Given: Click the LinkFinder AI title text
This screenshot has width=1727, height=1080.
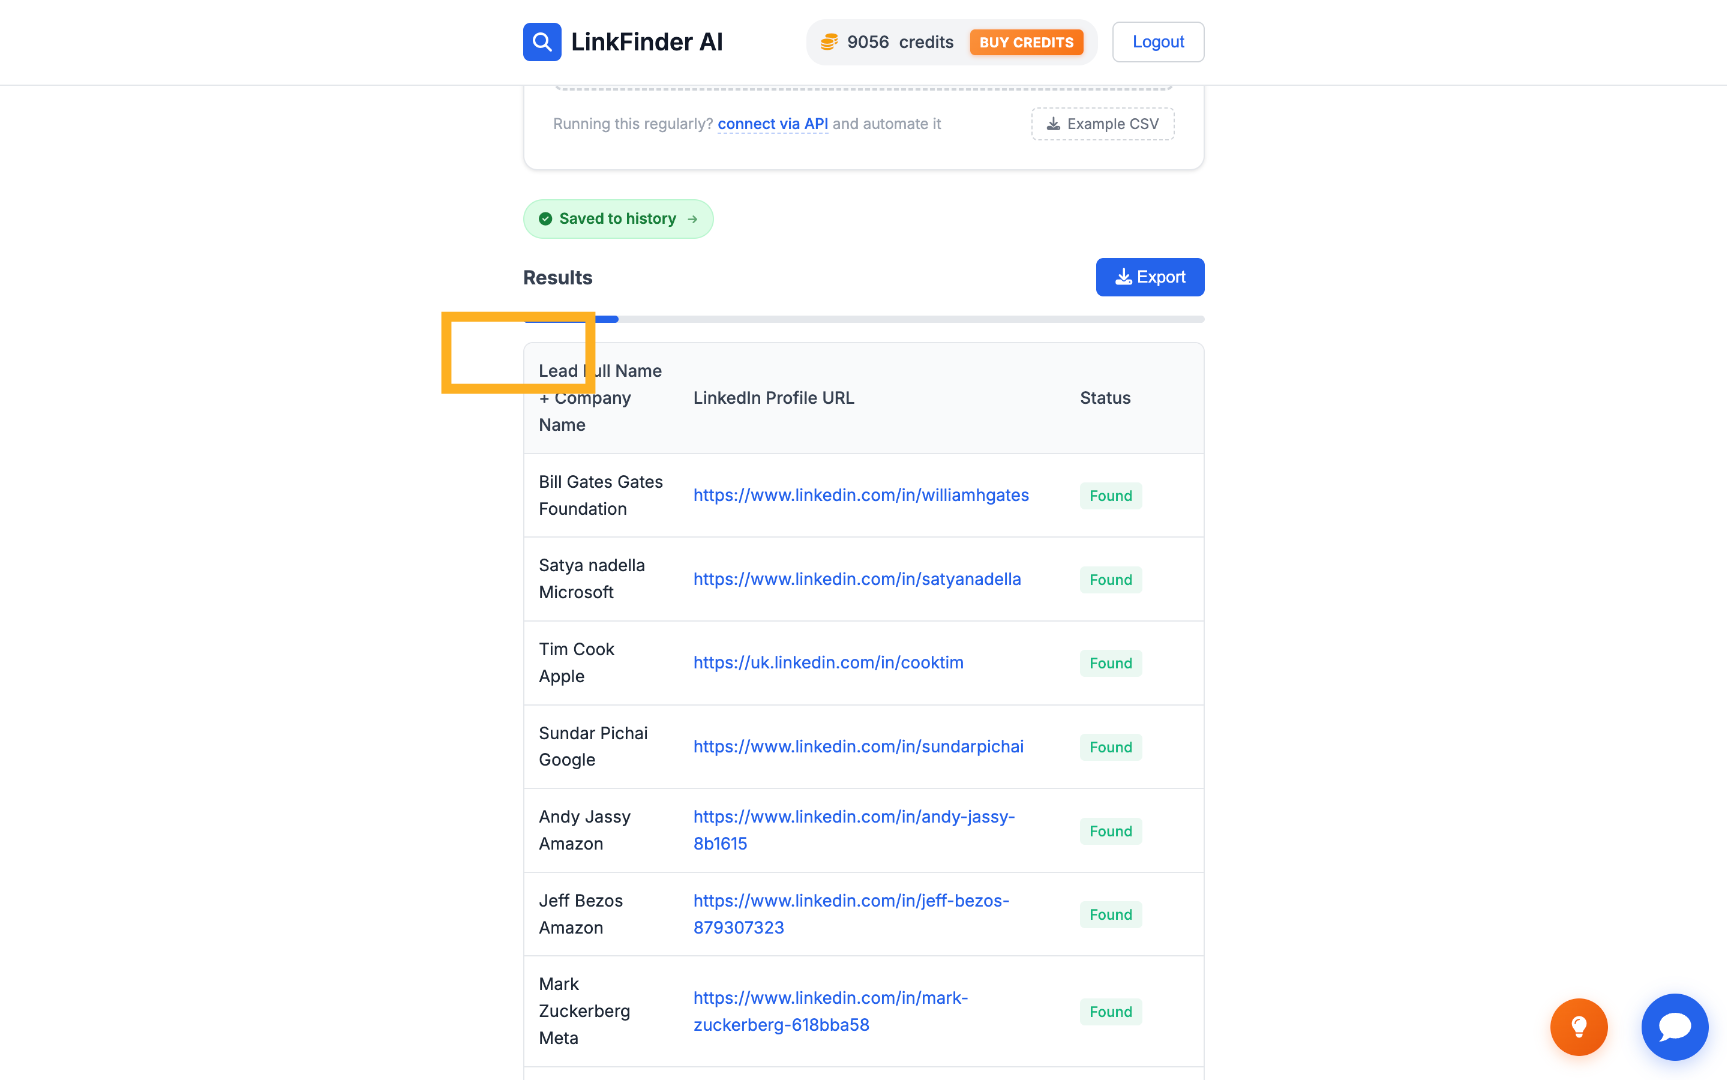Looking at the screenshot, I should click(647, 42).
